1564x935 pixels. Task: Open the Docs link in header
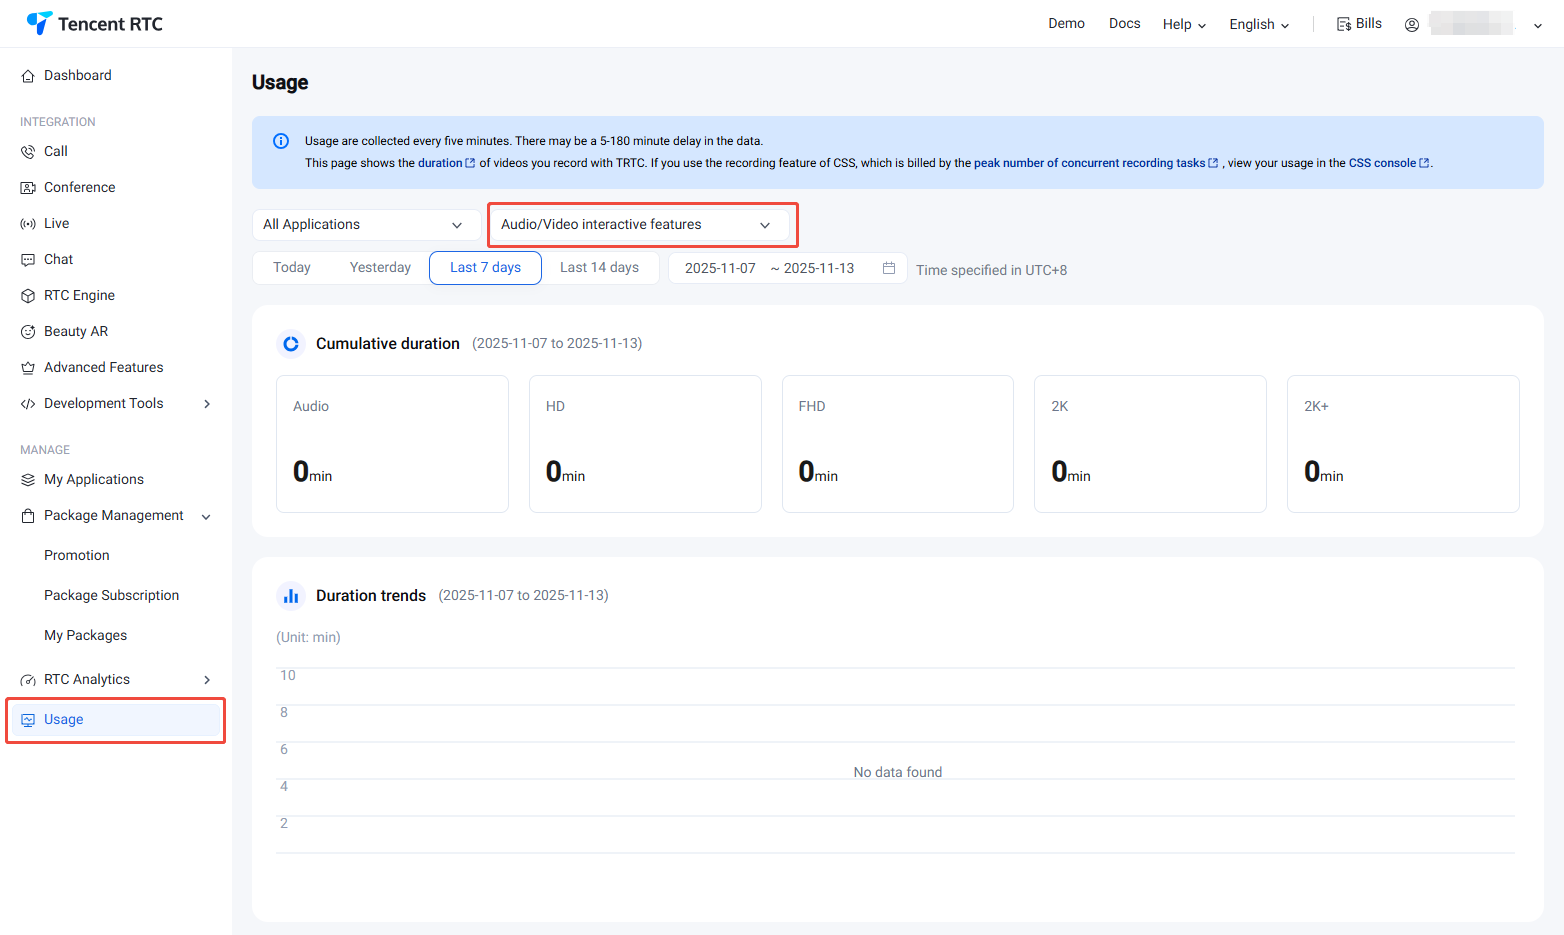click(x=1124, y=24)
